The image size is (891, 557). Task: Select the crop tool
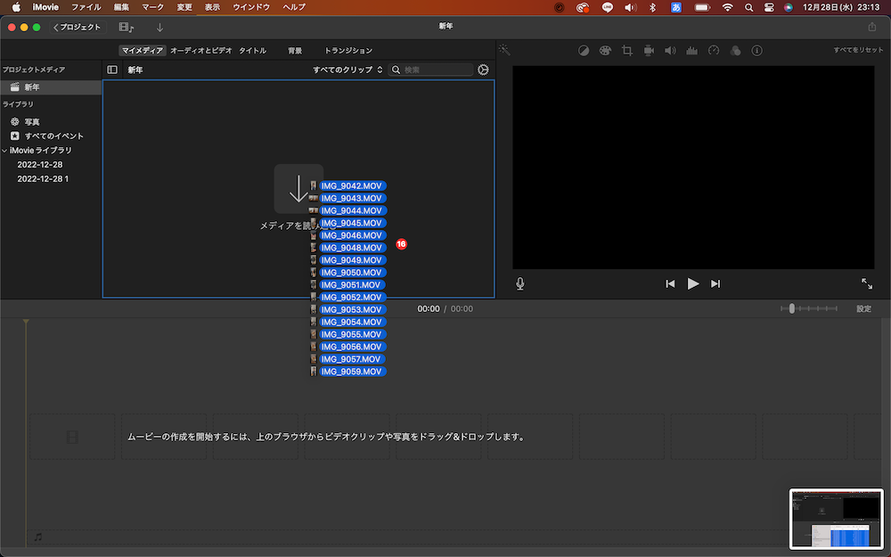628,50
